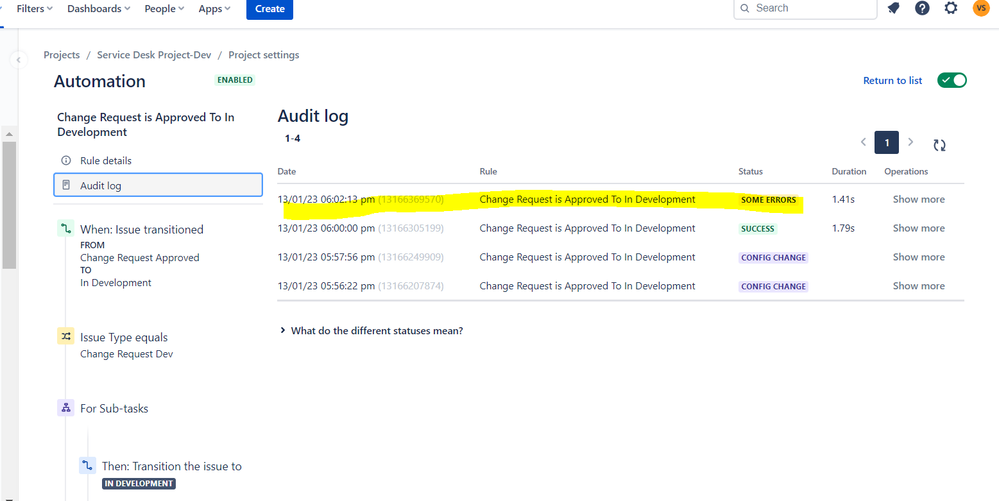Go to the previous audit log page
The image size is (999, 501).
863,142
